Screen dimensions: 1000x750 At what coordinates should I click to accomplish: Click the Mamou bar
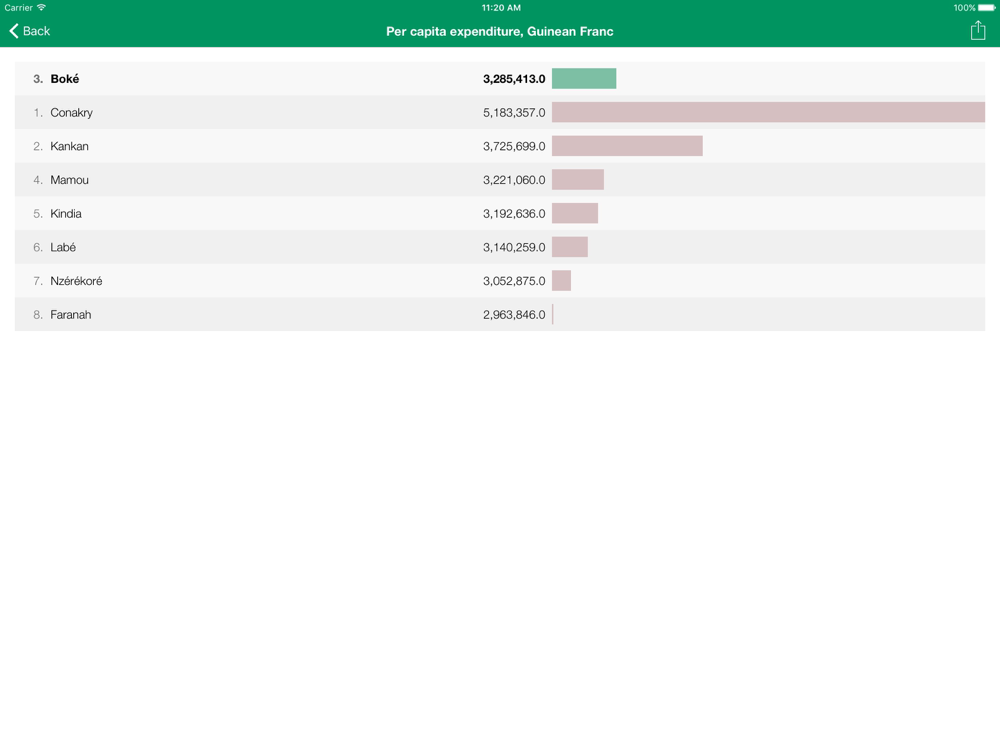coord(578,180)
